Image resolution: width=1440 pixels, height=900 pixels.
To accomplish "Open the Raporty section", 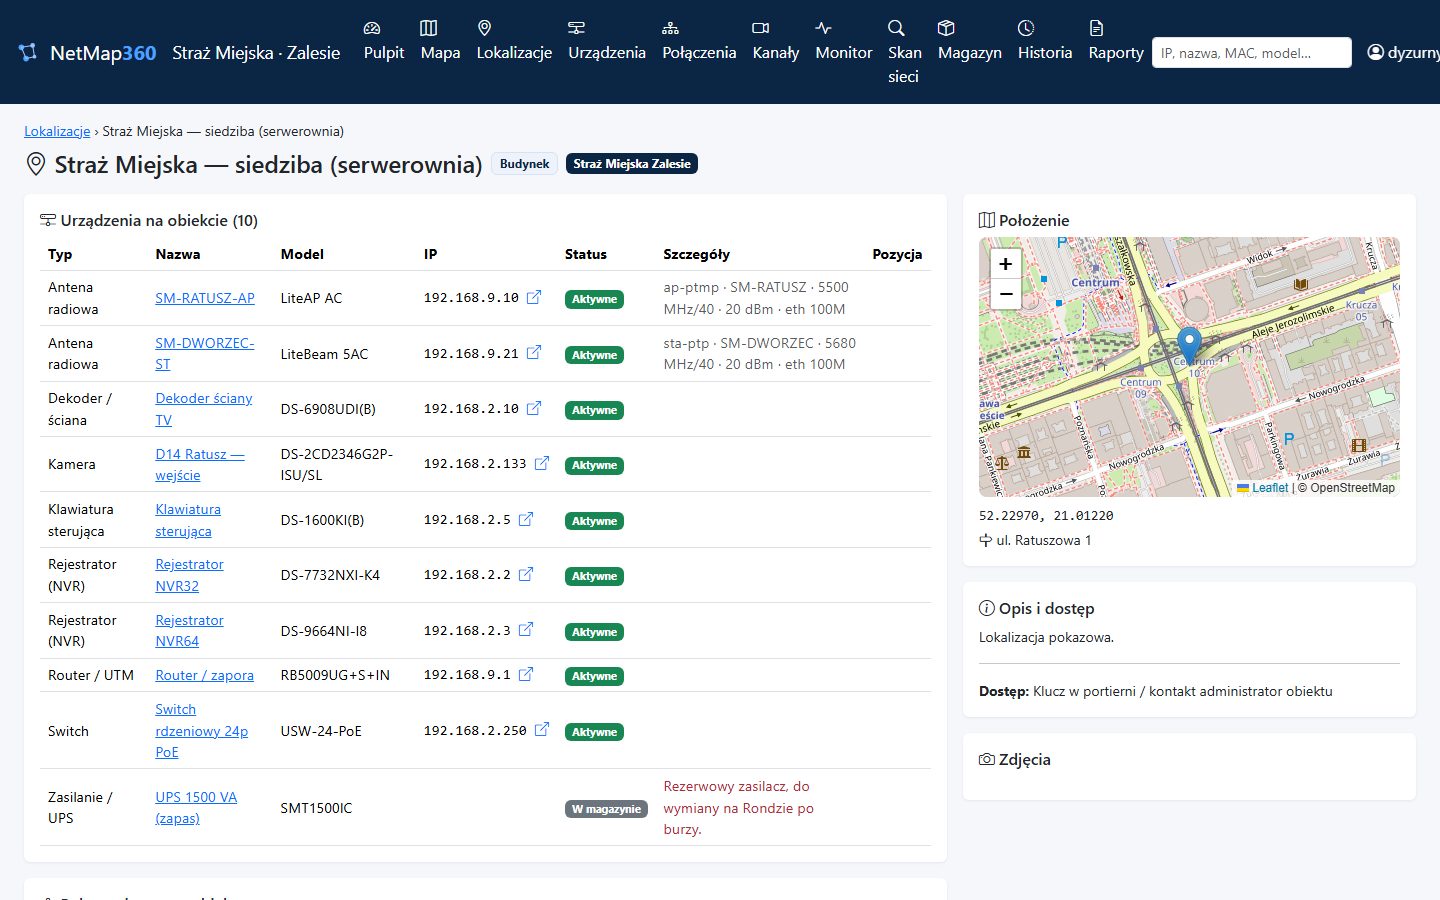I will coord(1116,40).
